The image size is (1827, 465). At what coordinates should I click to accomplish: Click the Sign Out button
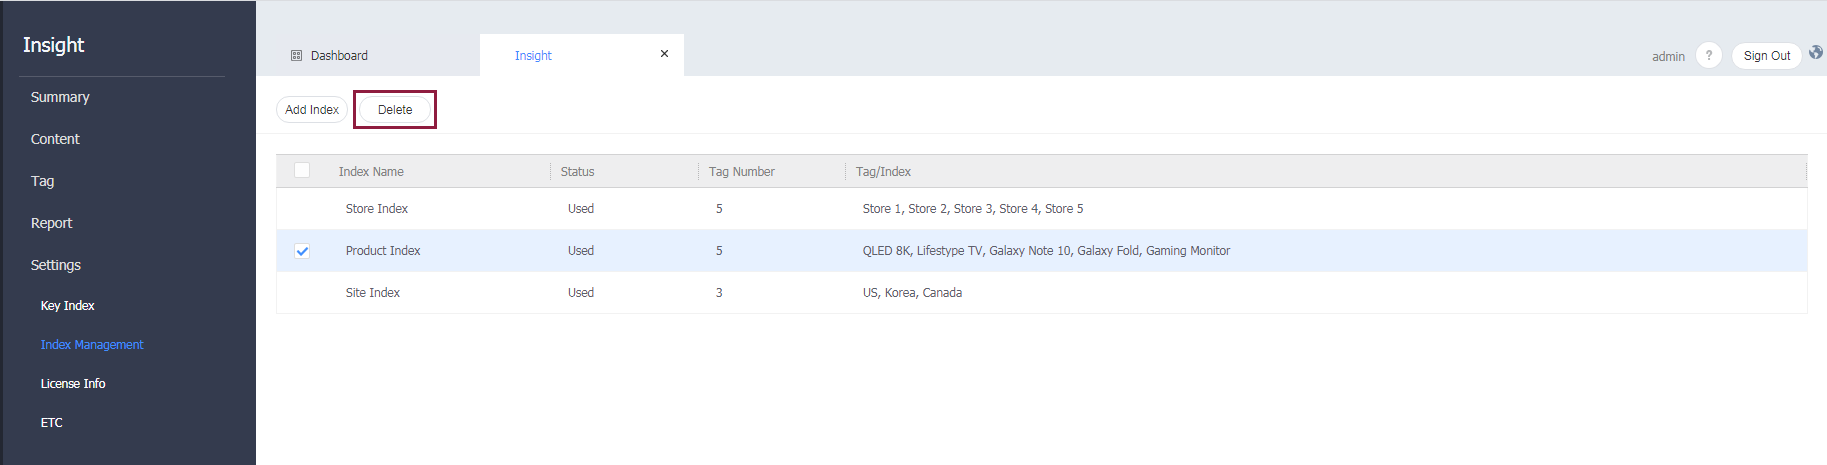point(1766,56)
